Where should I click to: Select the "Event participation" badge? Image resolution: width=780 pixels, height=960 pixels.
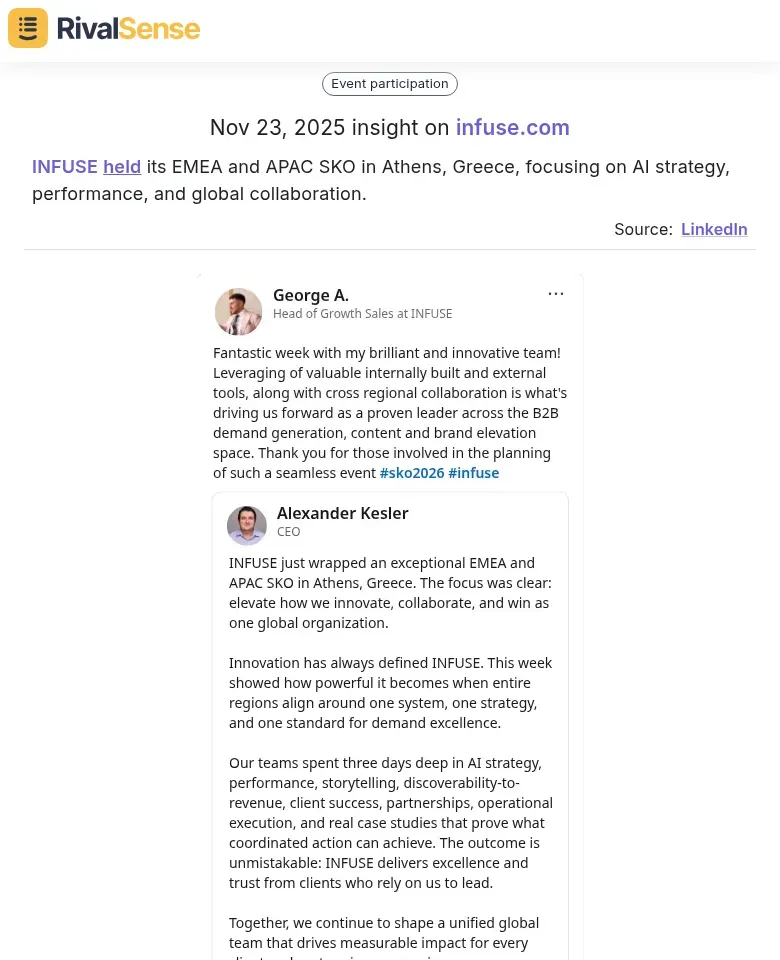(390, 83)
